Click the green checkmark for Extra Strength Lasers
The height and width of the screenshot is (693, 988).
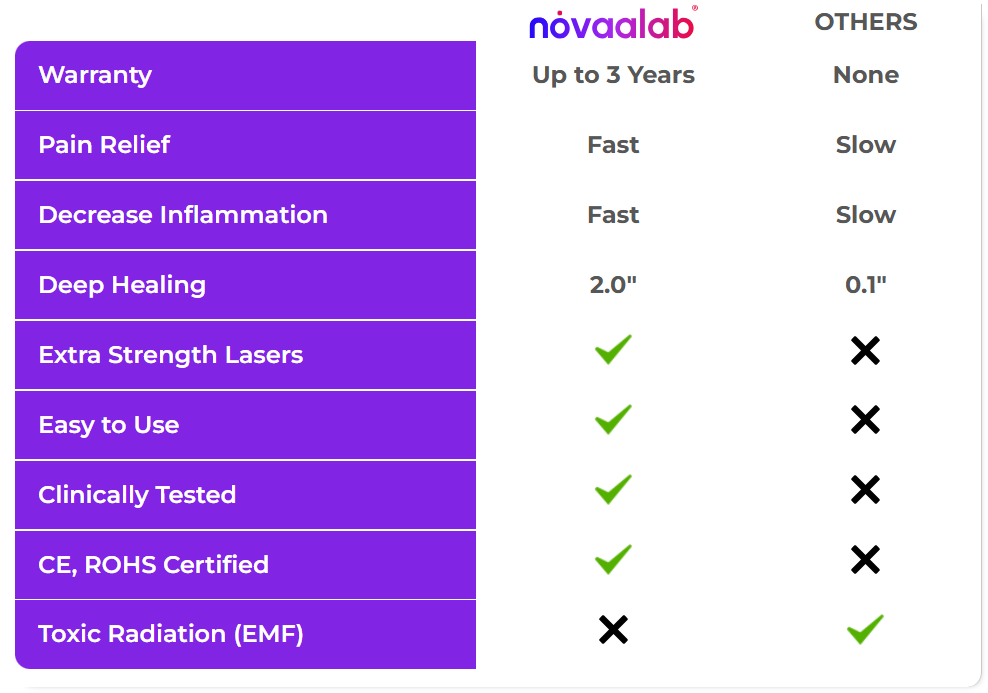coord(613,349)
